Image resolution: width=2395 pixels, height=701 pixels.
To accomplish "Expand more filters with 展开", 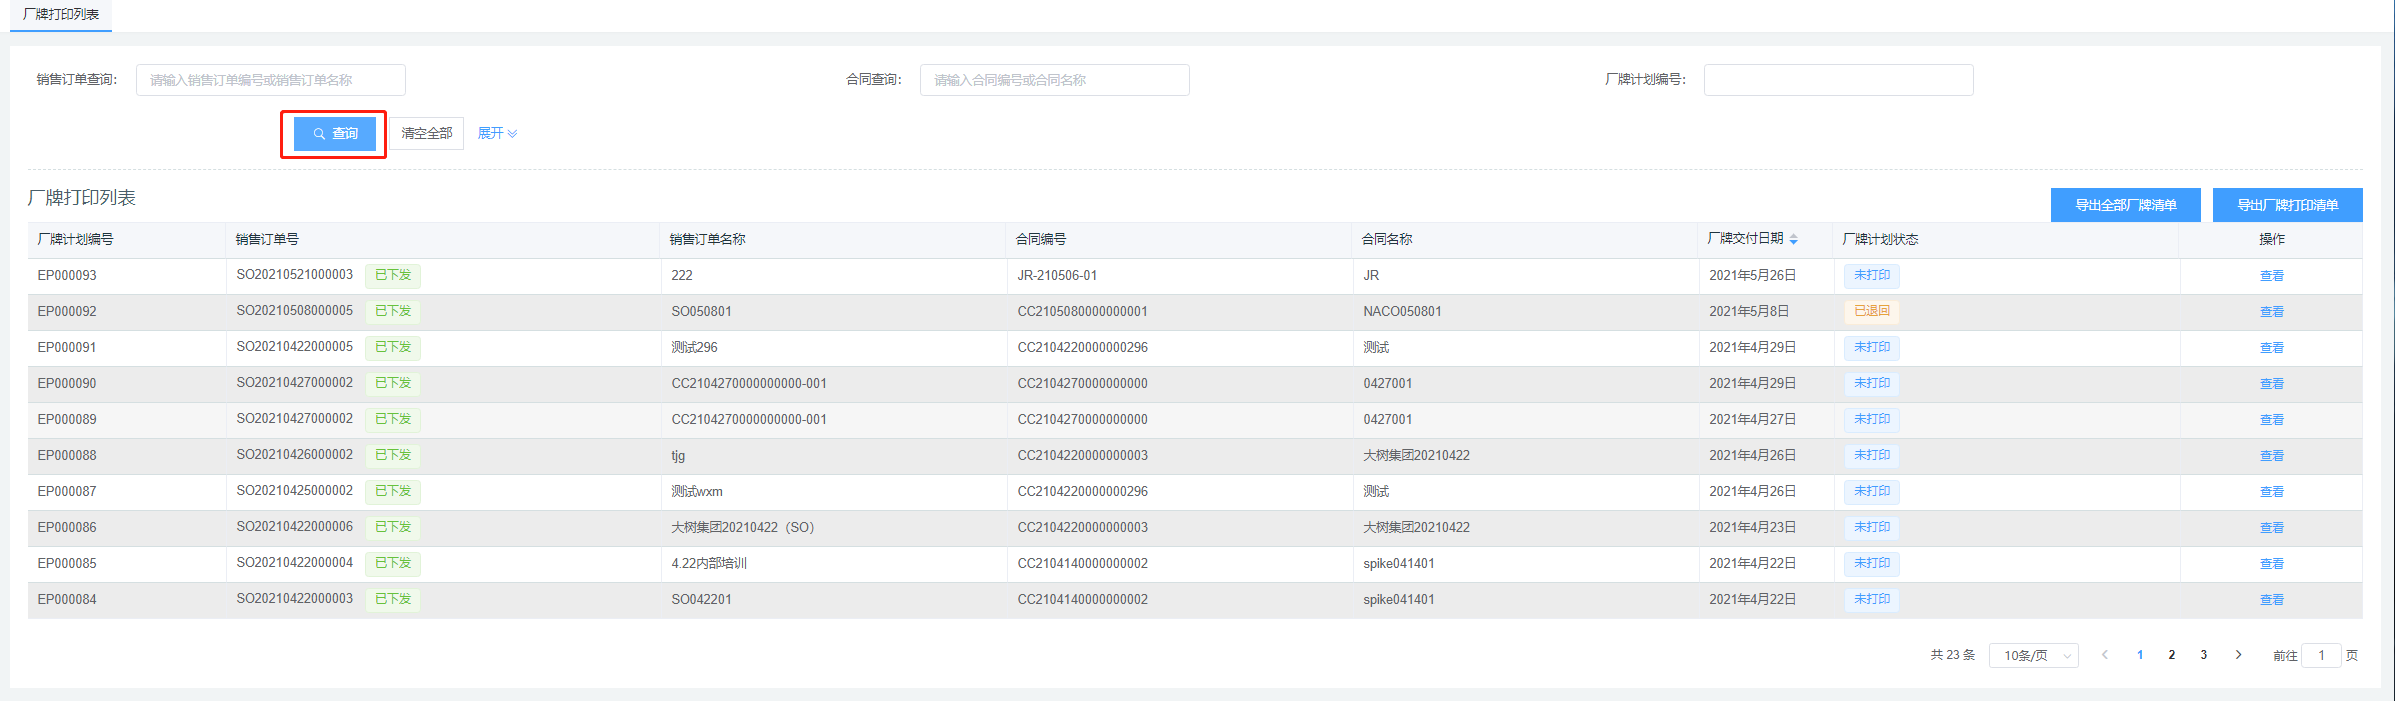I will click(497, 134).
